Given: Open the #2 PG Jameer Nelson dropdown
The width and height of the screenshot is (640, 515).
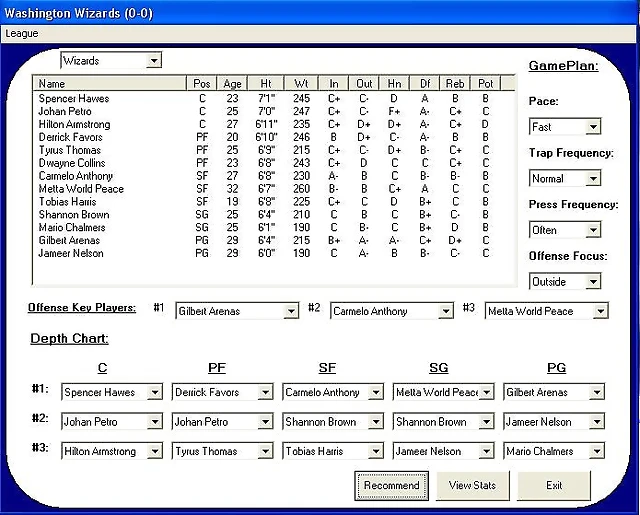Looking at the screenshot, I should click(554, 422).
